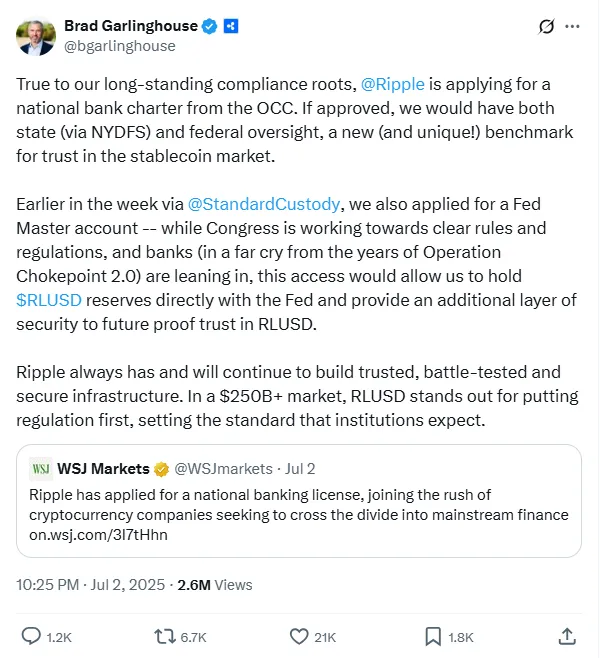Click Brad Garlinghouse's blue verified badge
Screen dimensions: 600x658
210,26
